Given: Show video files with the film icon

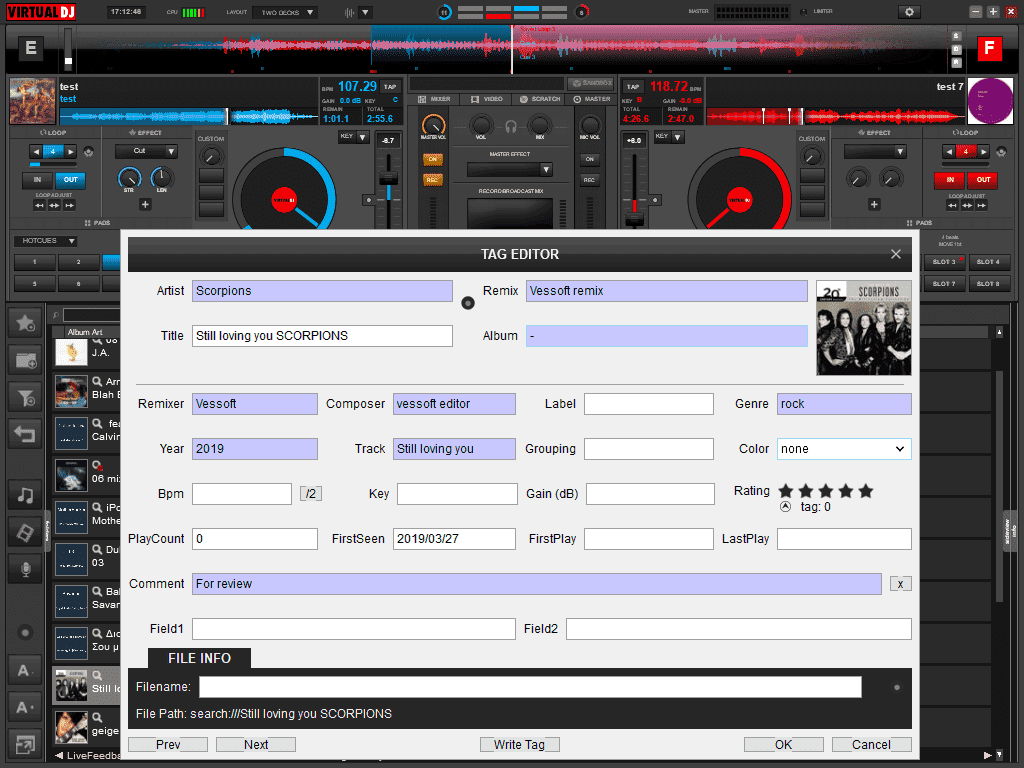Looking at the screenshot, I should click(x=25, y=532).
